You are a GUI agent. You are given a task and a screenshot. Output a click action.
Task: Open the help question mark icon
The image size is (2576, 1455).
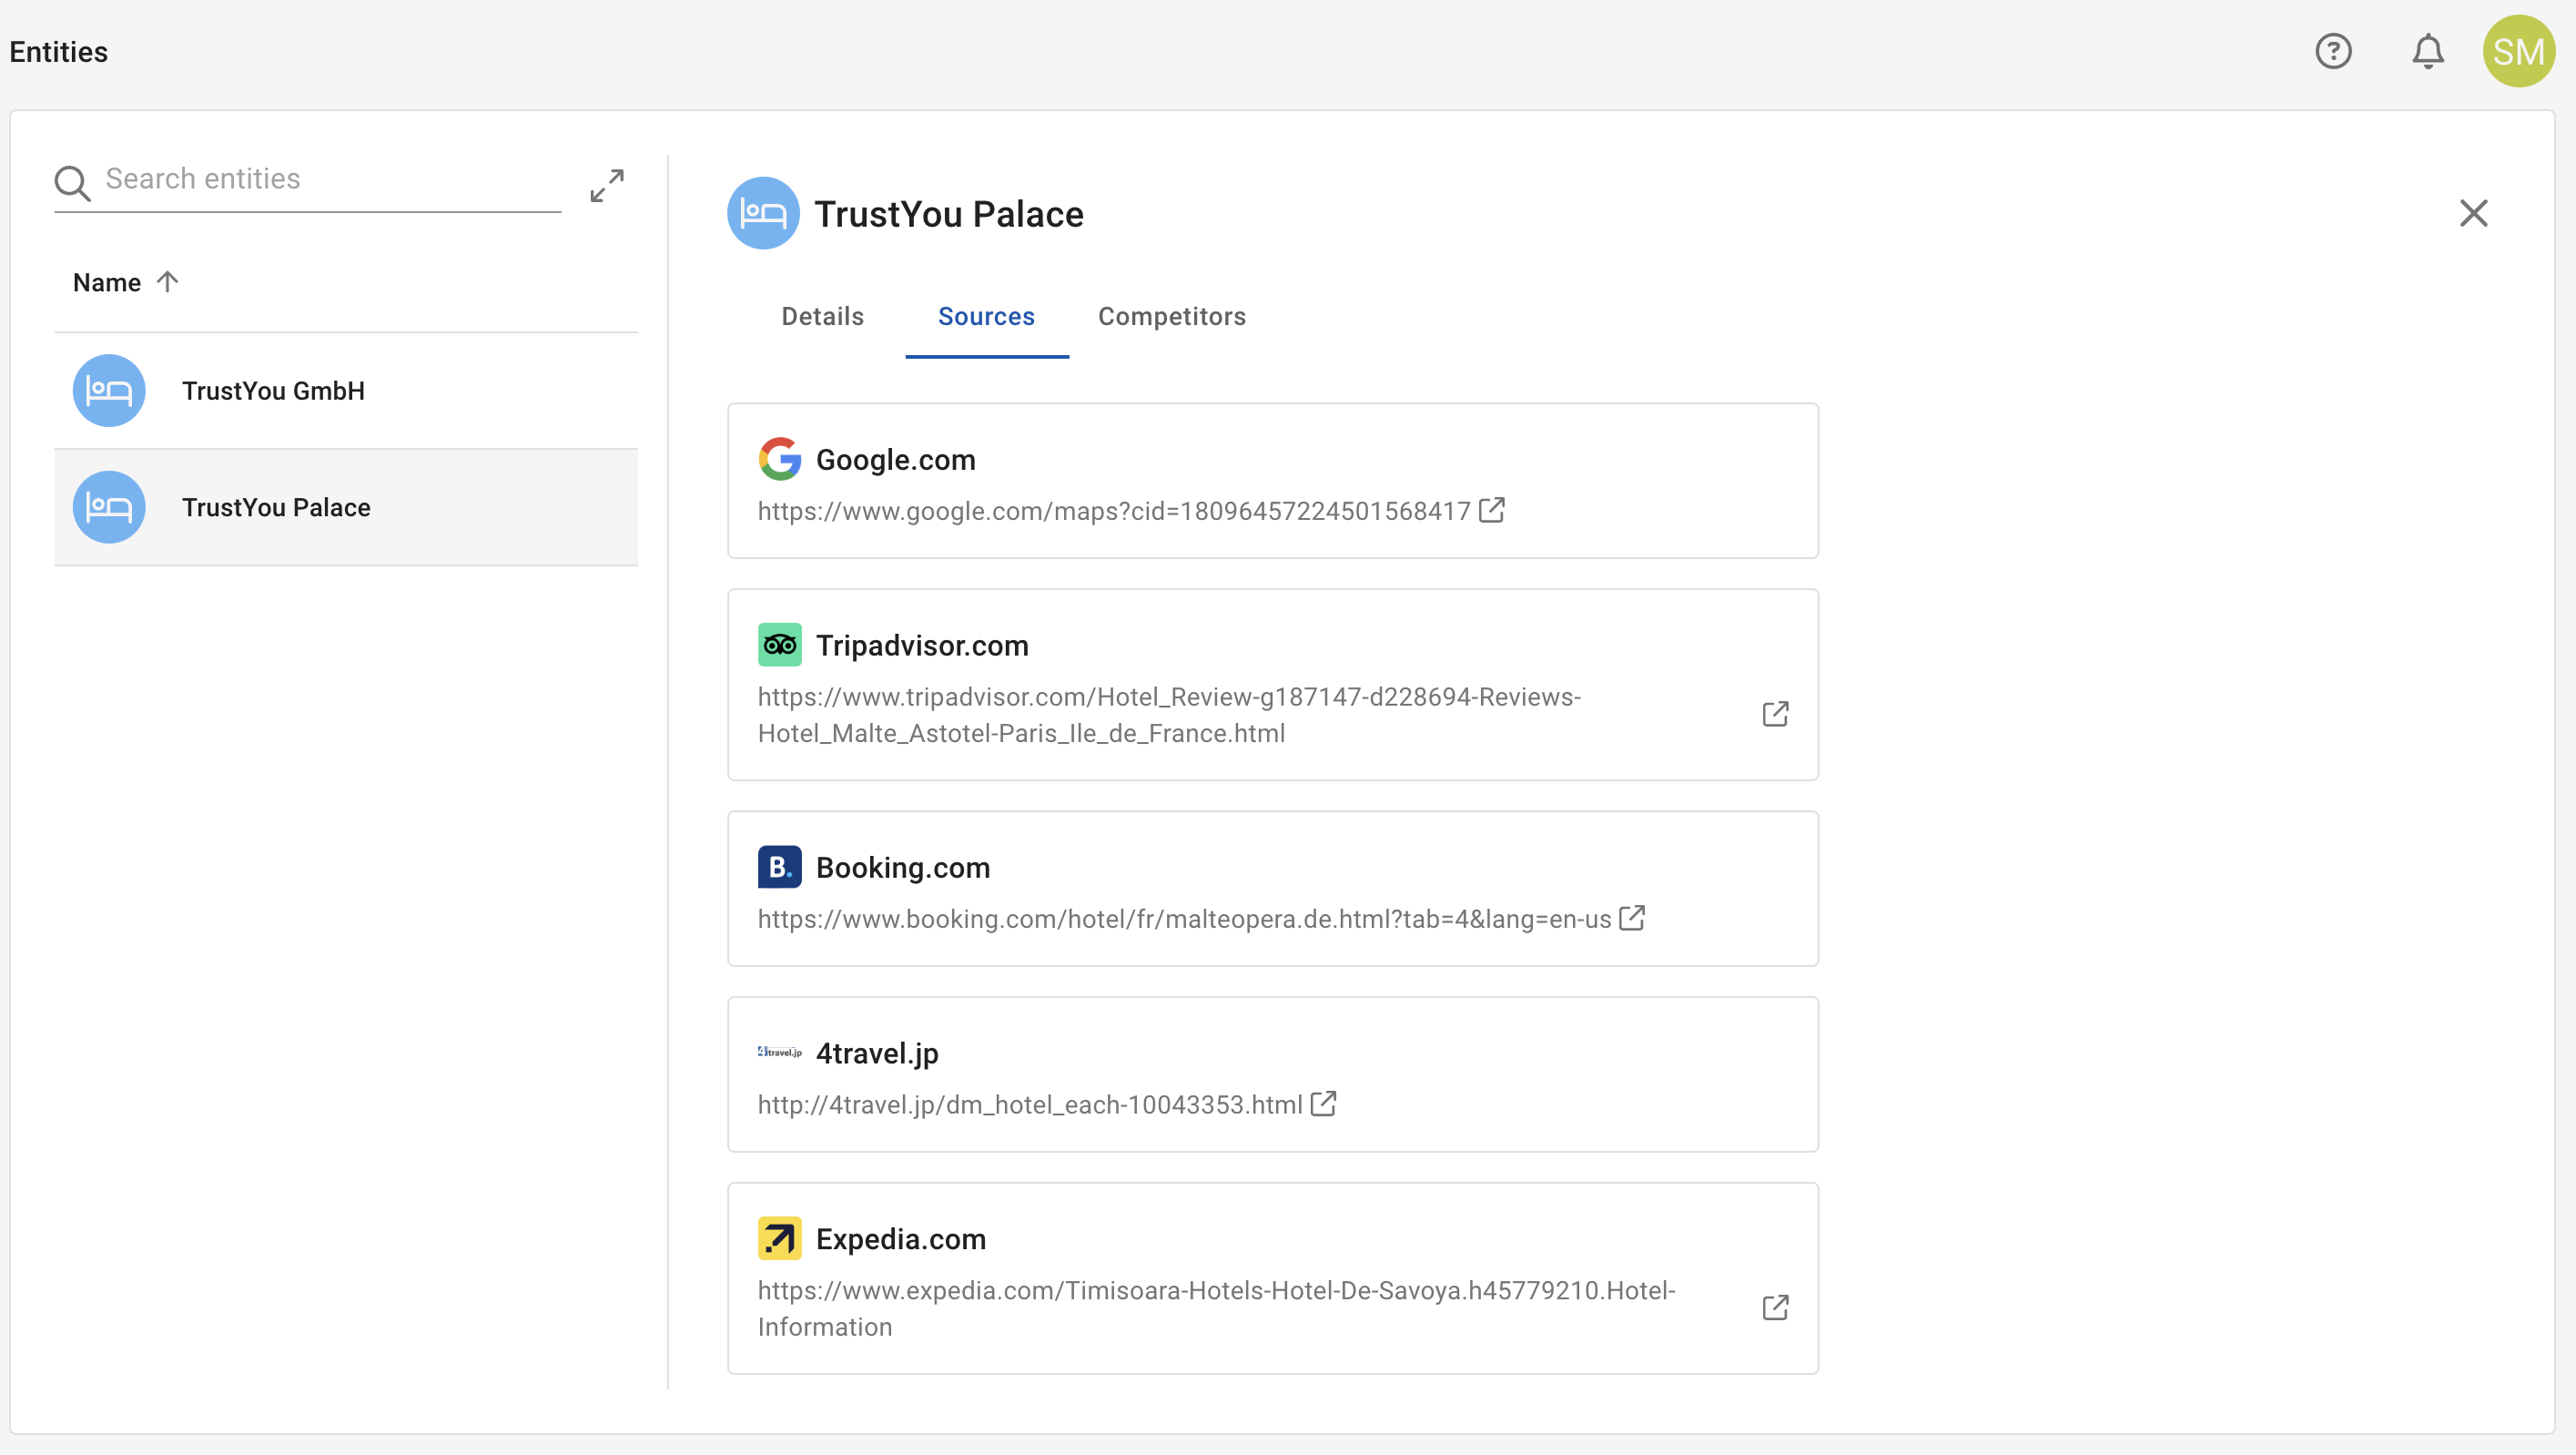[2333, 51]
